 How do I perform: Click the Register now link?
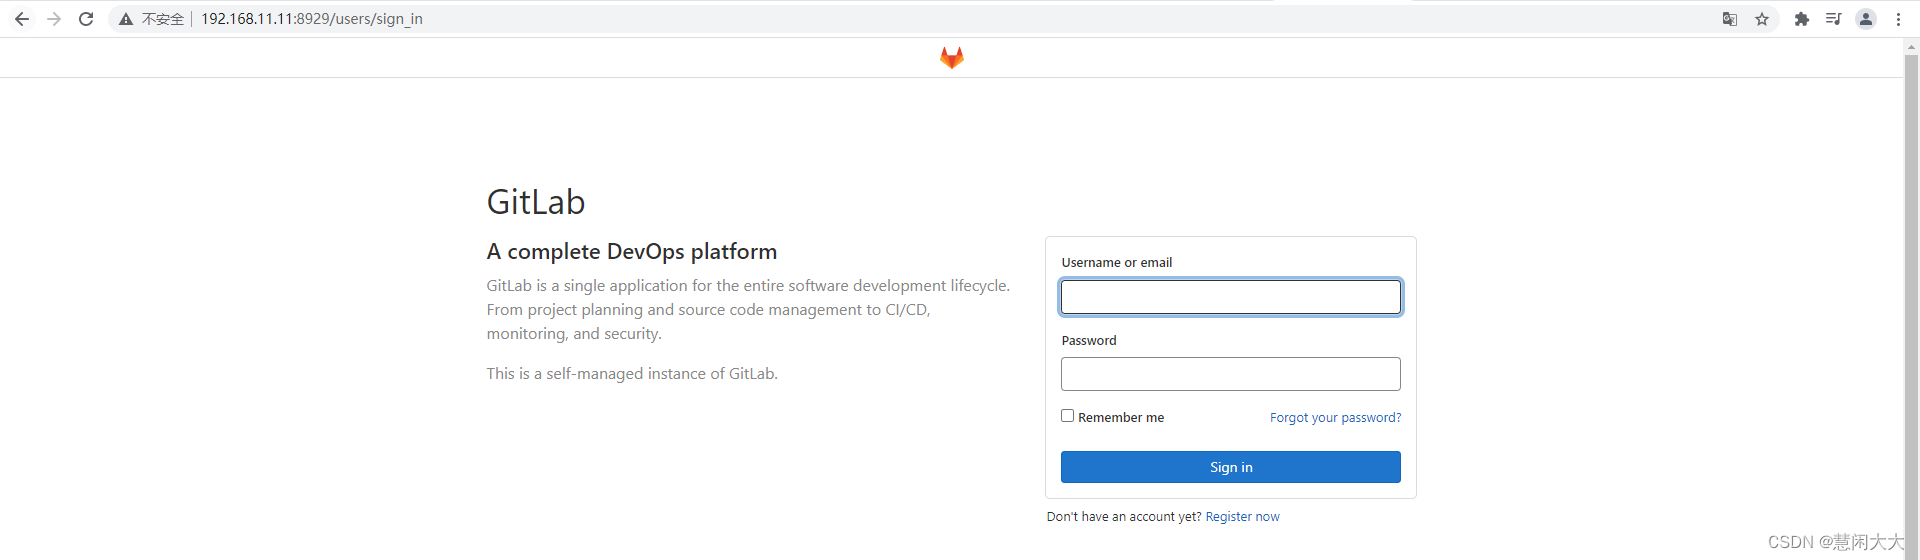click(1242, 517)
